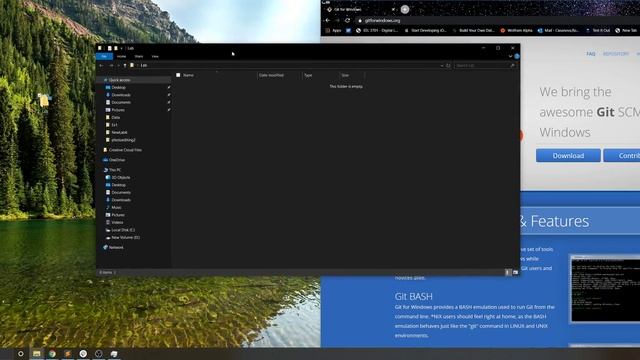640x360 pixels.
Task: Go up one folder level in Explorer
Action: coord(125,65)
